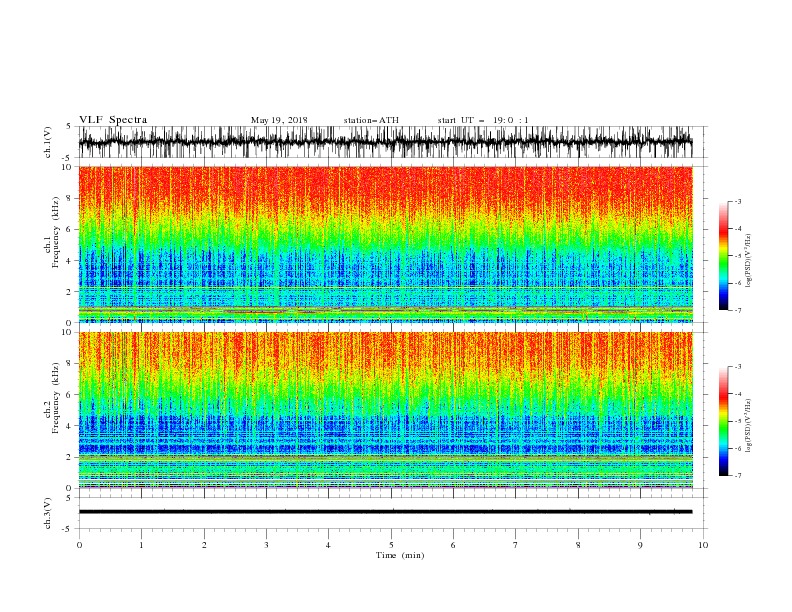Click time axis tick label "9"
792x612 pixels.
coord(640,545)
